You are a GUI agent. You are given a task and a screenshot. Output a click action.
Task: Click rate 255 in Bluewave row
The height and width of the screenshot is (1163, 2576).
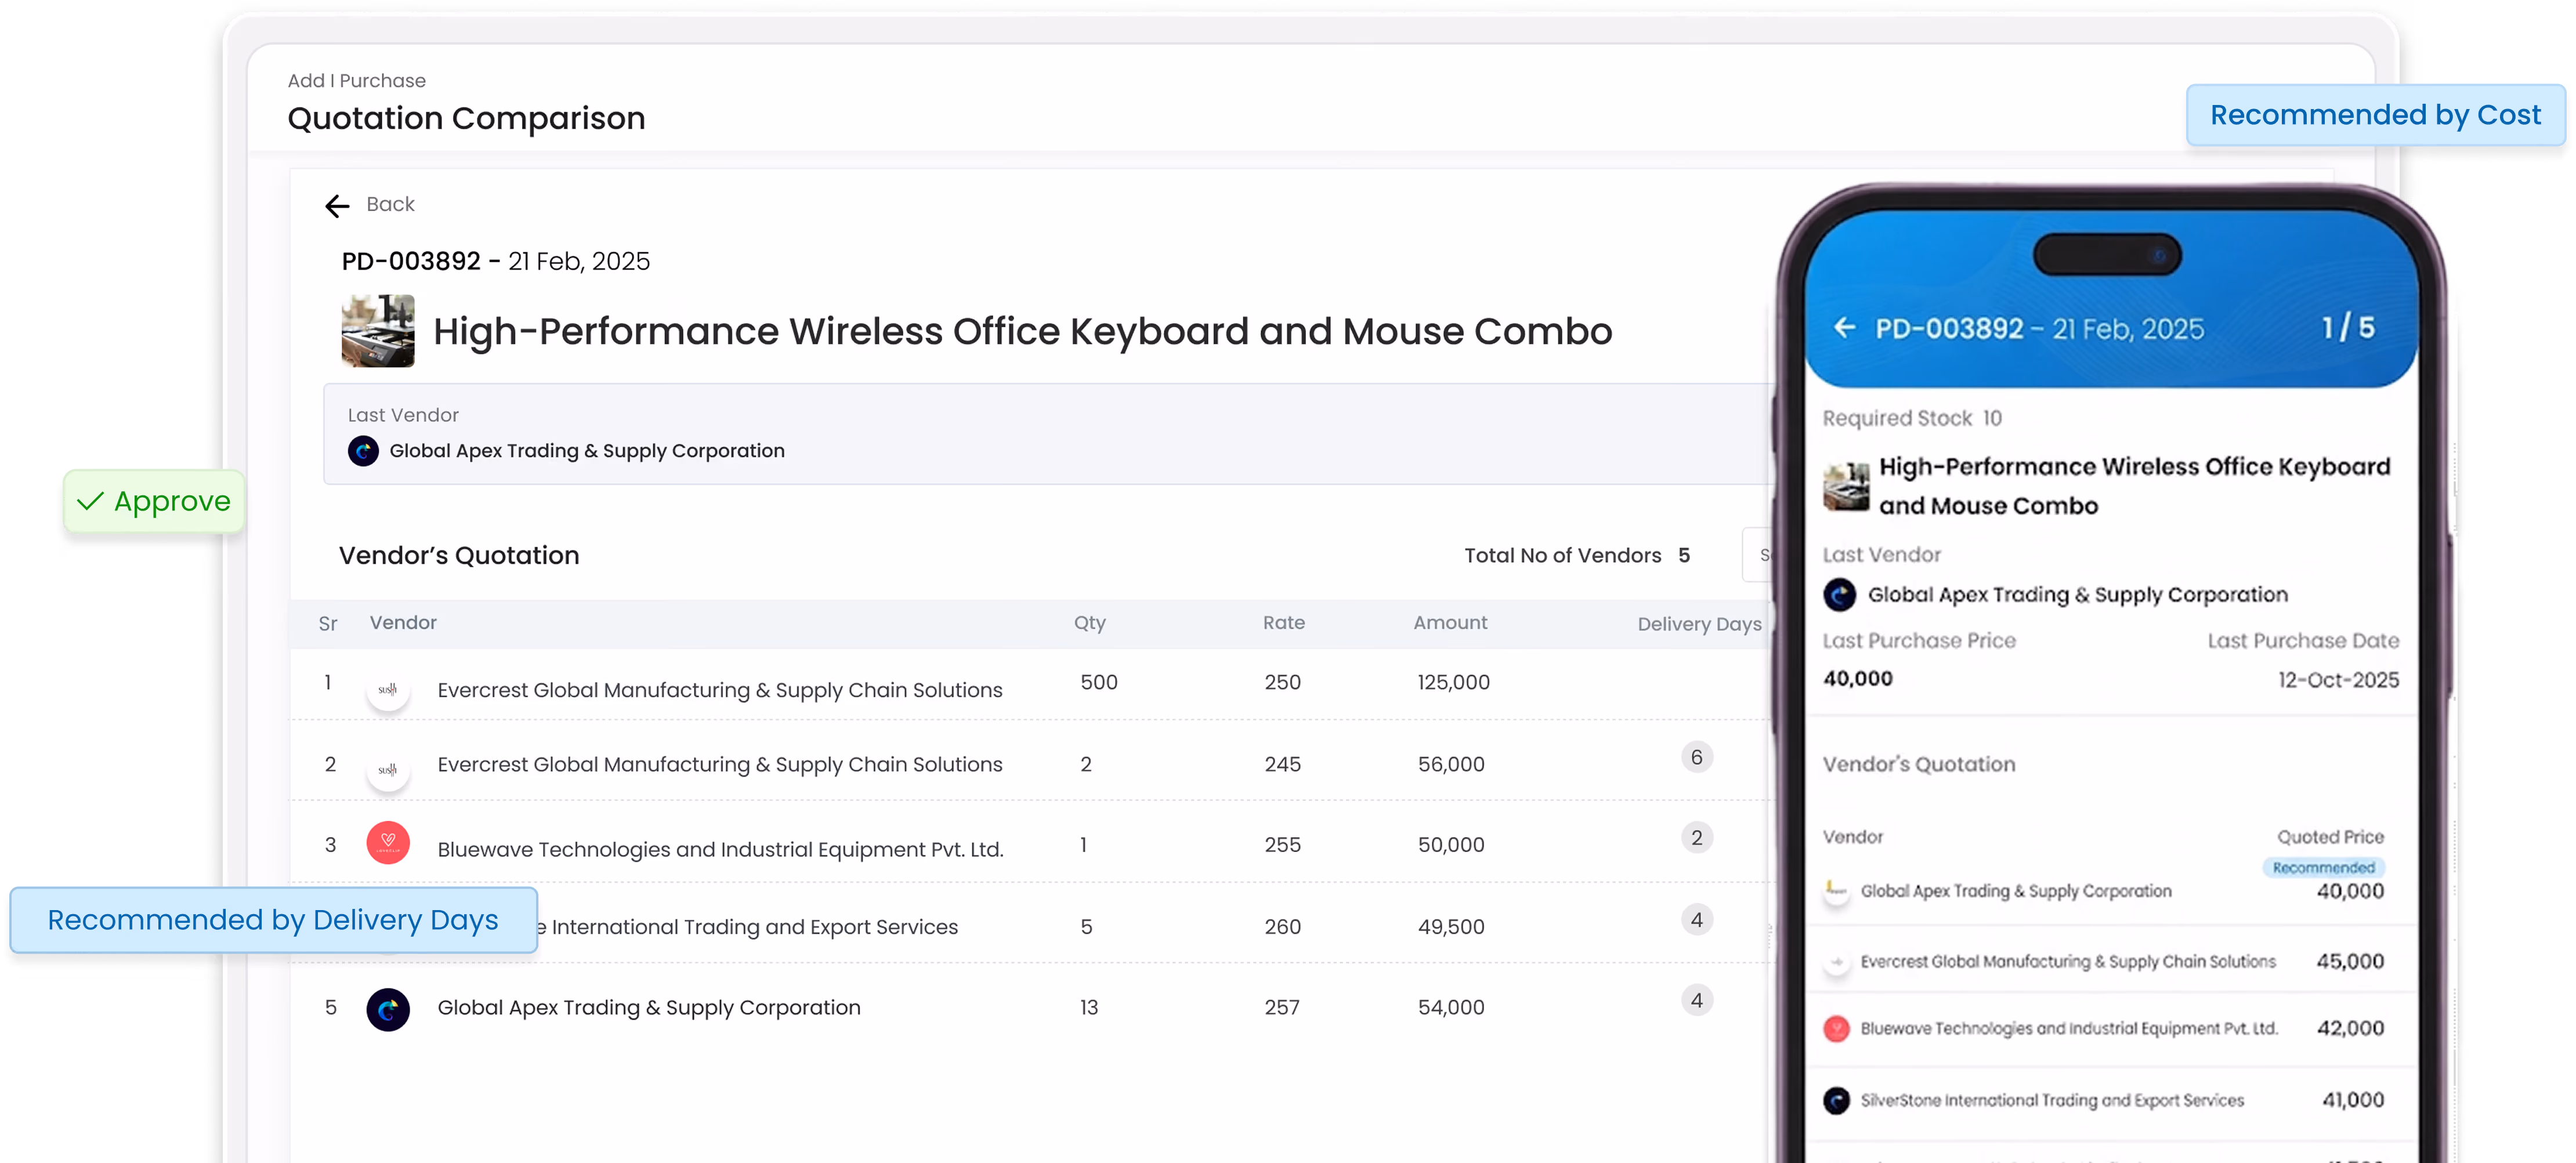[x=1282, y=844]
